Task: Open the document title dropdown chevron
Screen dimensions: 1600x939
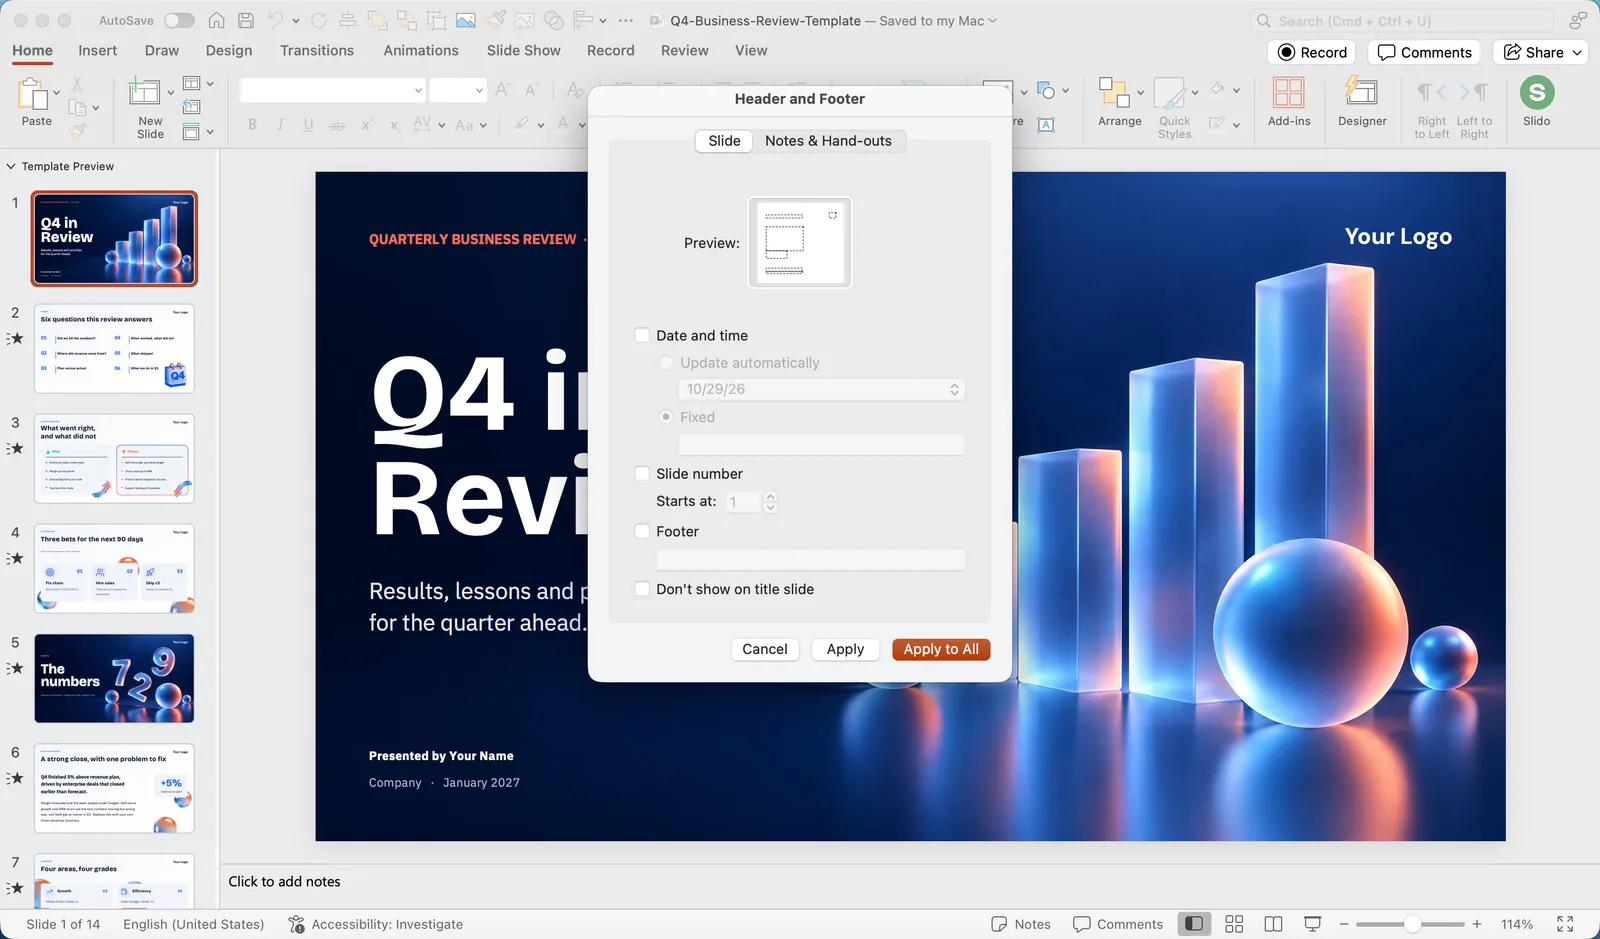Action: pyautogui.click(x=993, y=21)
